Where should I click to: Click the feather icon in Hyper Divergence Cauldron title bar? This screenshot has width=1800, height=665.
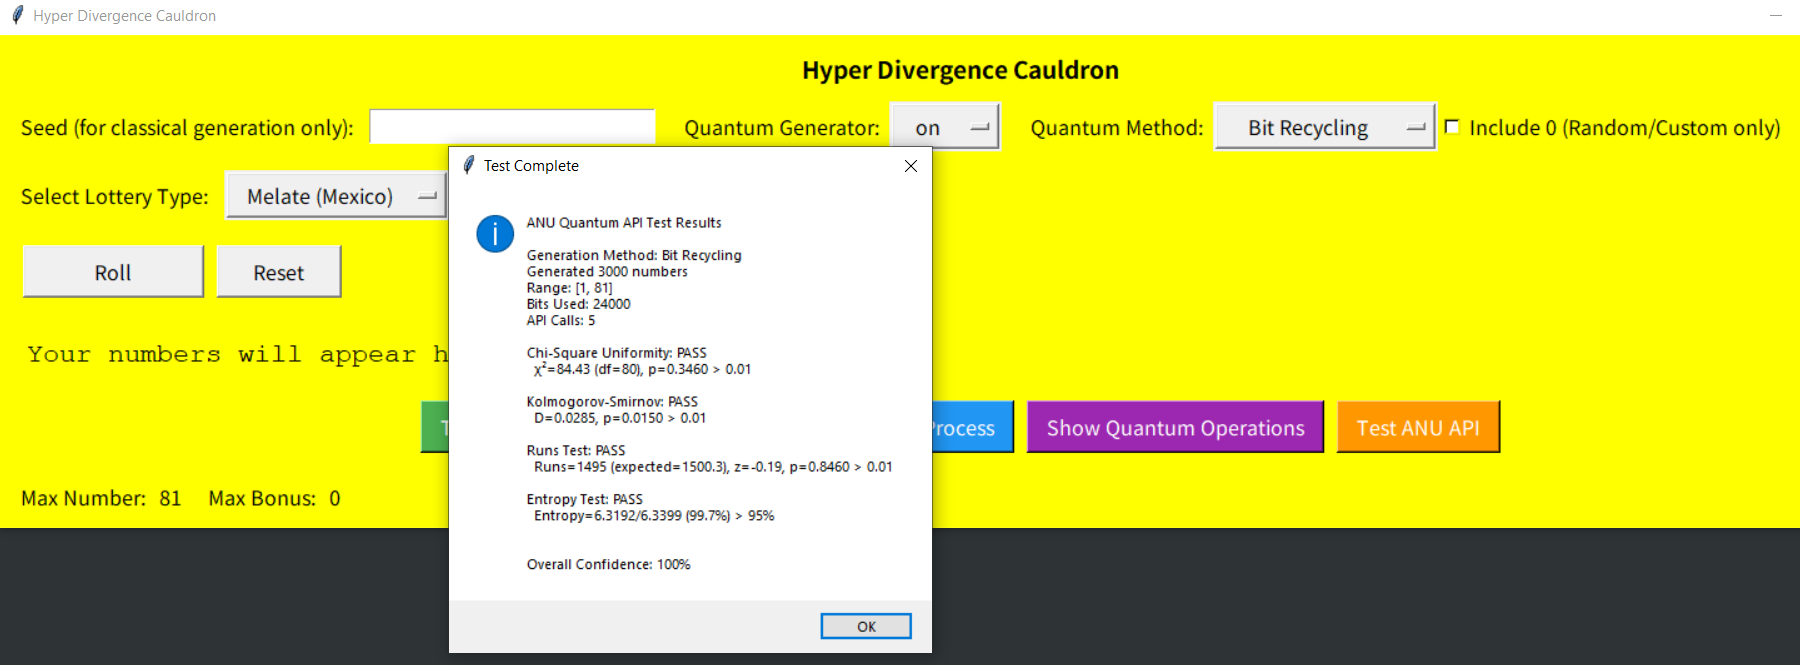17,15
